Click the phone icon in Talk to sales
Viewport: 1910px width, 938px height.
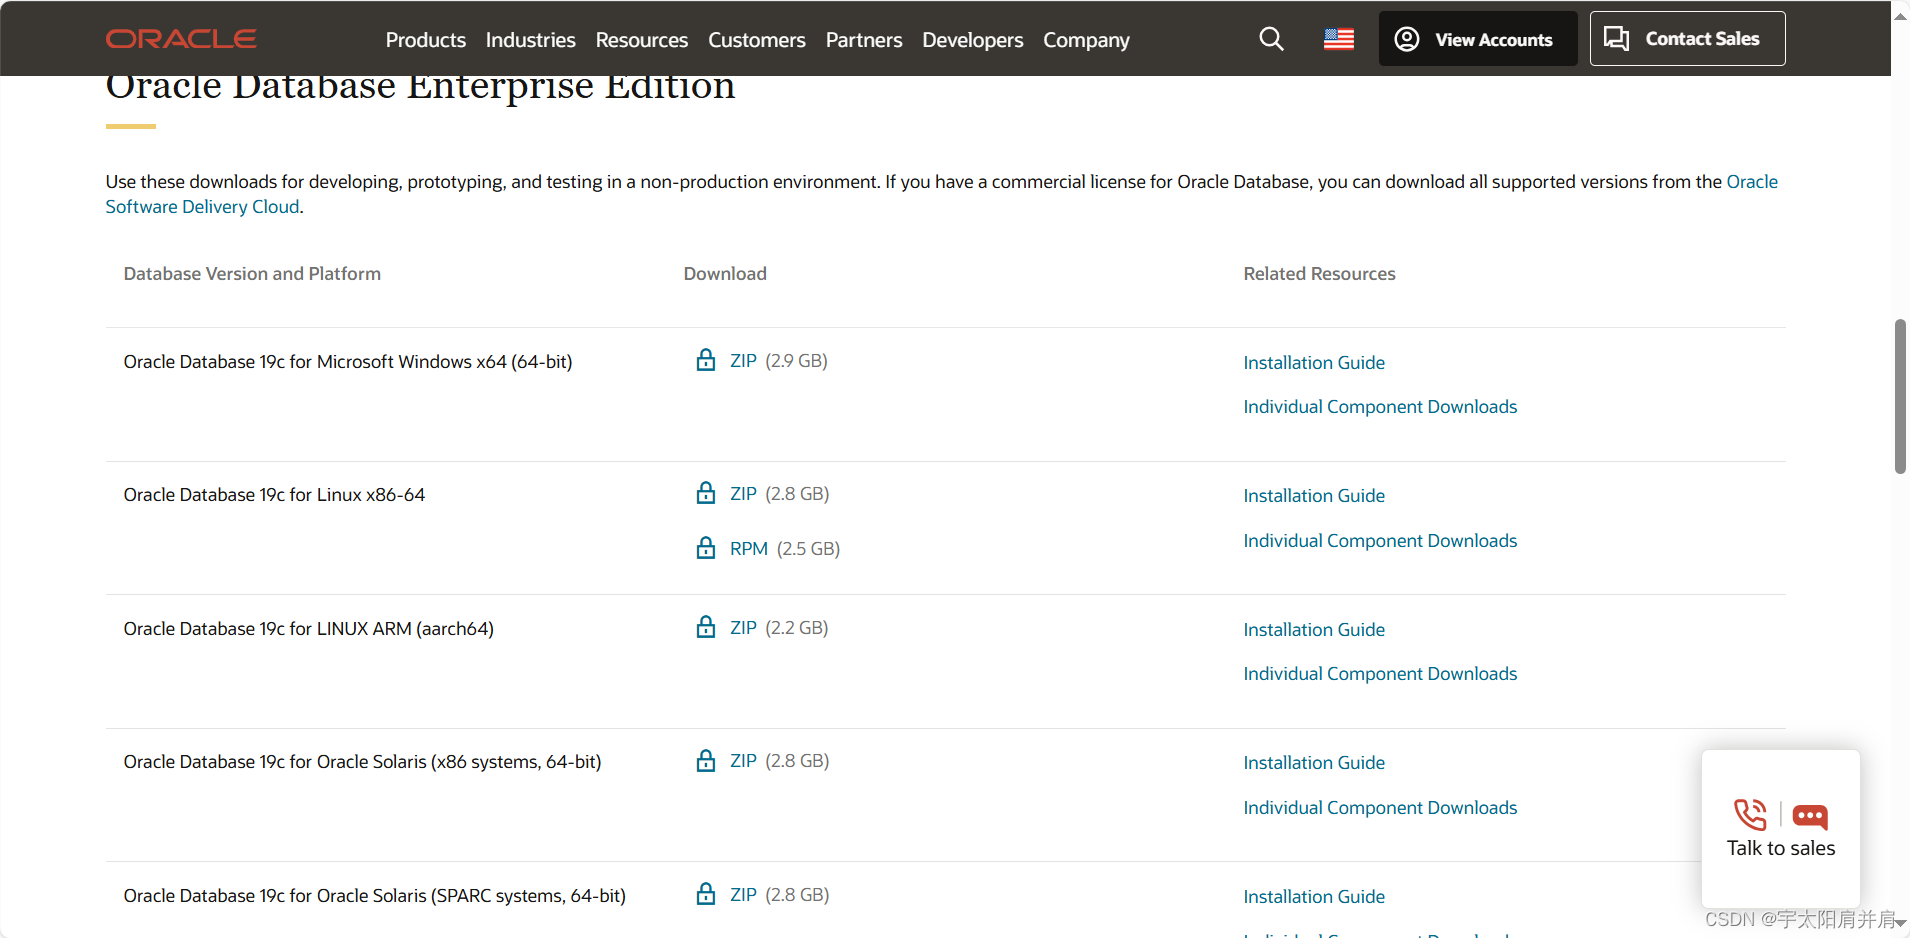point(1750,815)
